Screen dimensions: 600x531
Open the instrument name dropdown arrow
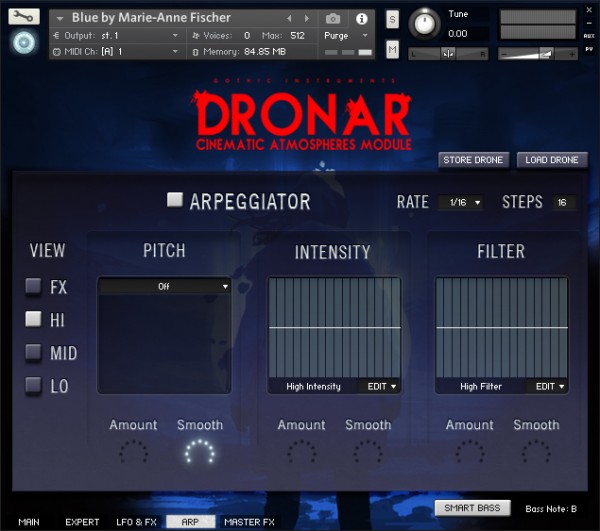pos(60,18)
